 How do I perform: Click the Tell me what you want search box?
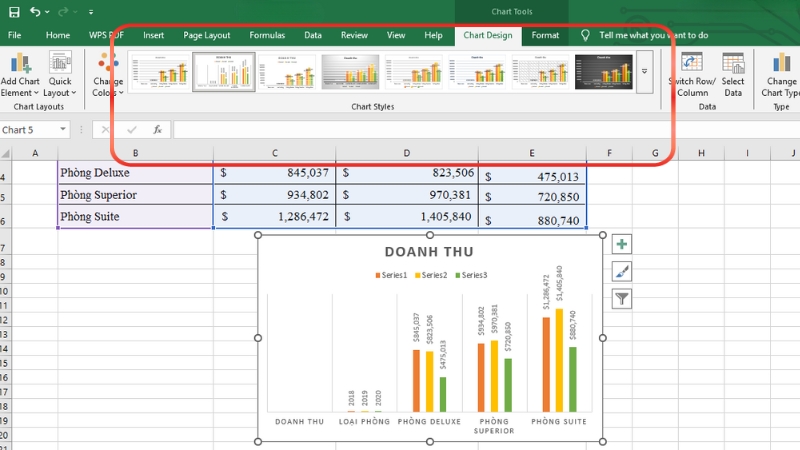(653, 35)
